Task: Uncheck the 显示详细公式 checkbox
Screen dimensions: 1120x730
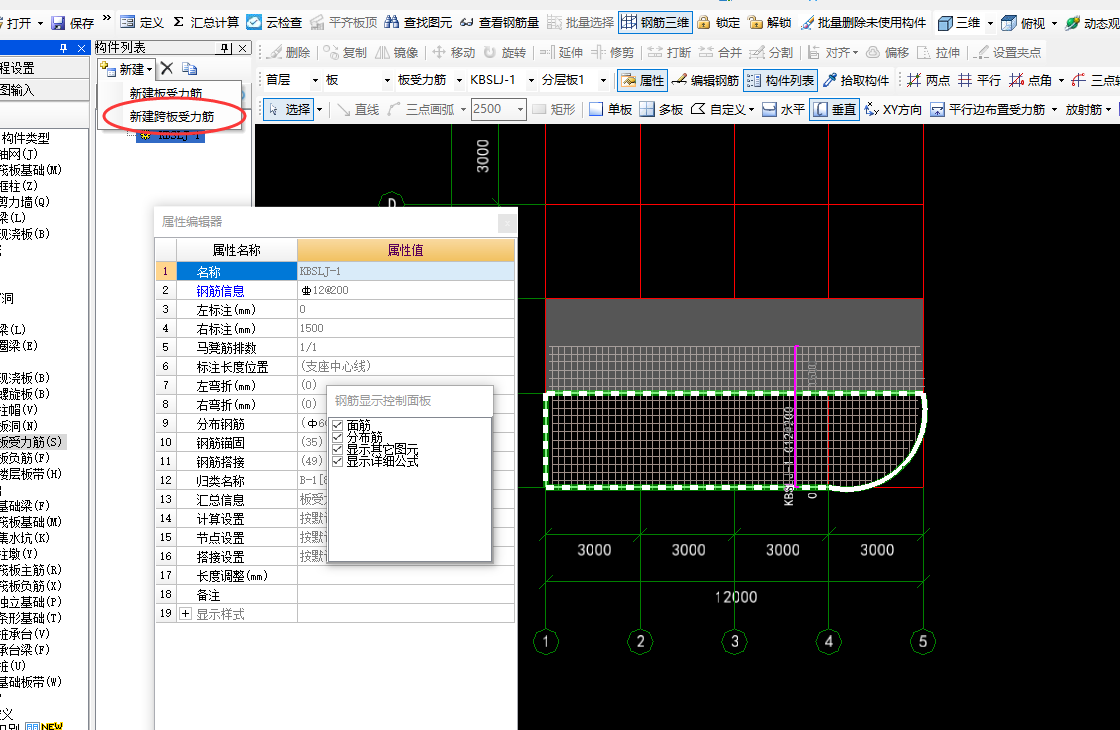Action: (338, 461)
